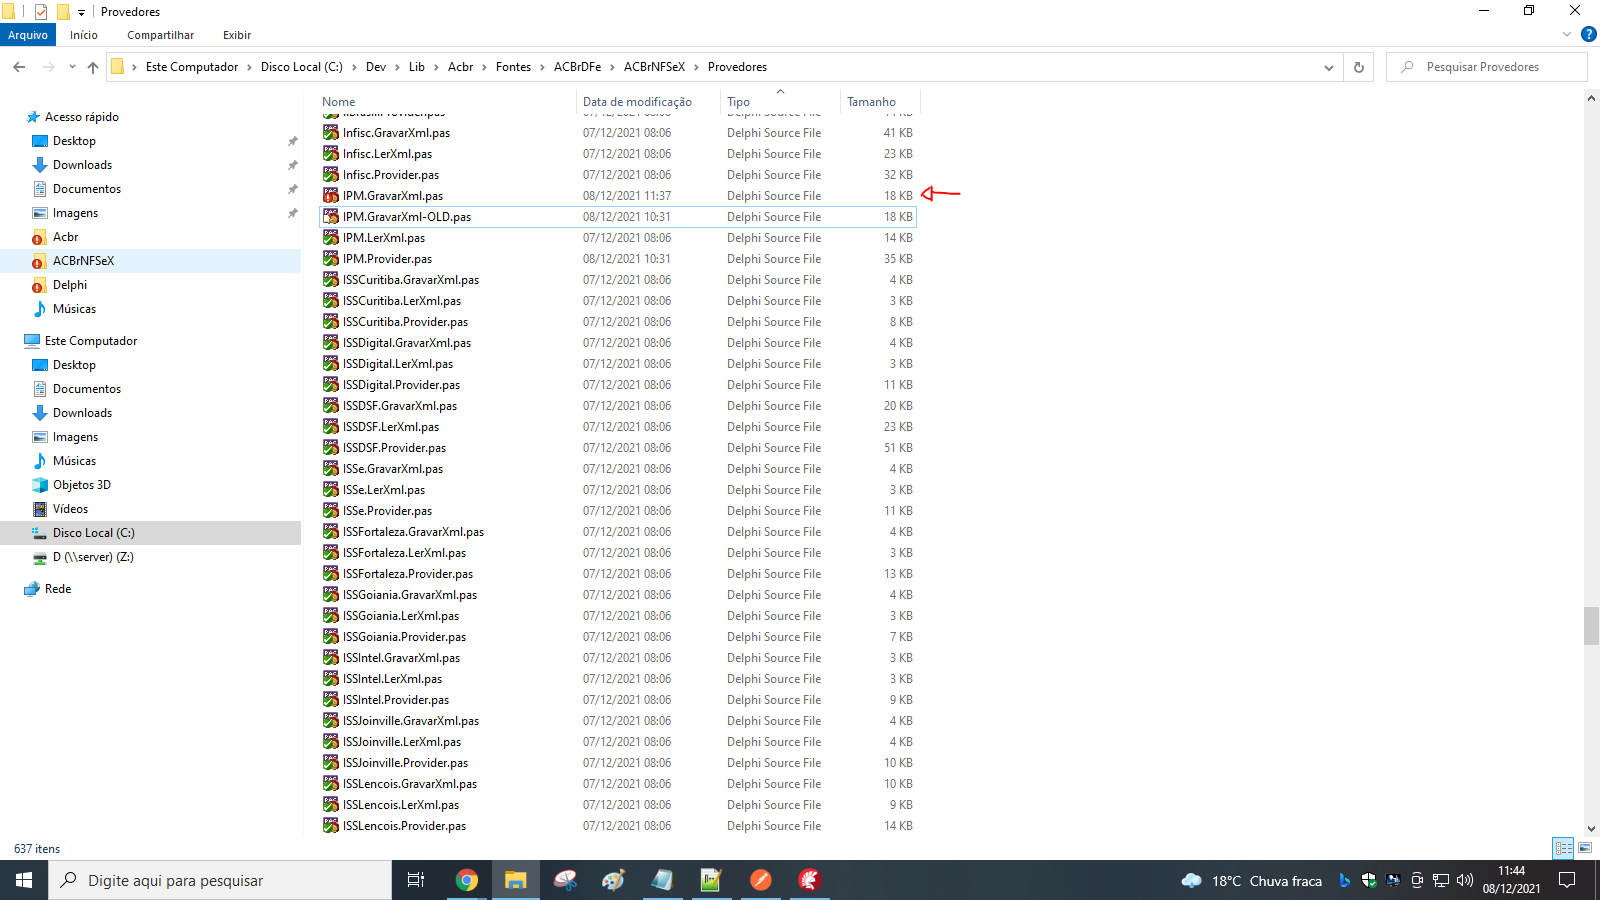Expand the chevron after Lib in breadcrumb
The width and height of the screenshot is (1600, 900).
click(x=436, y=67)
